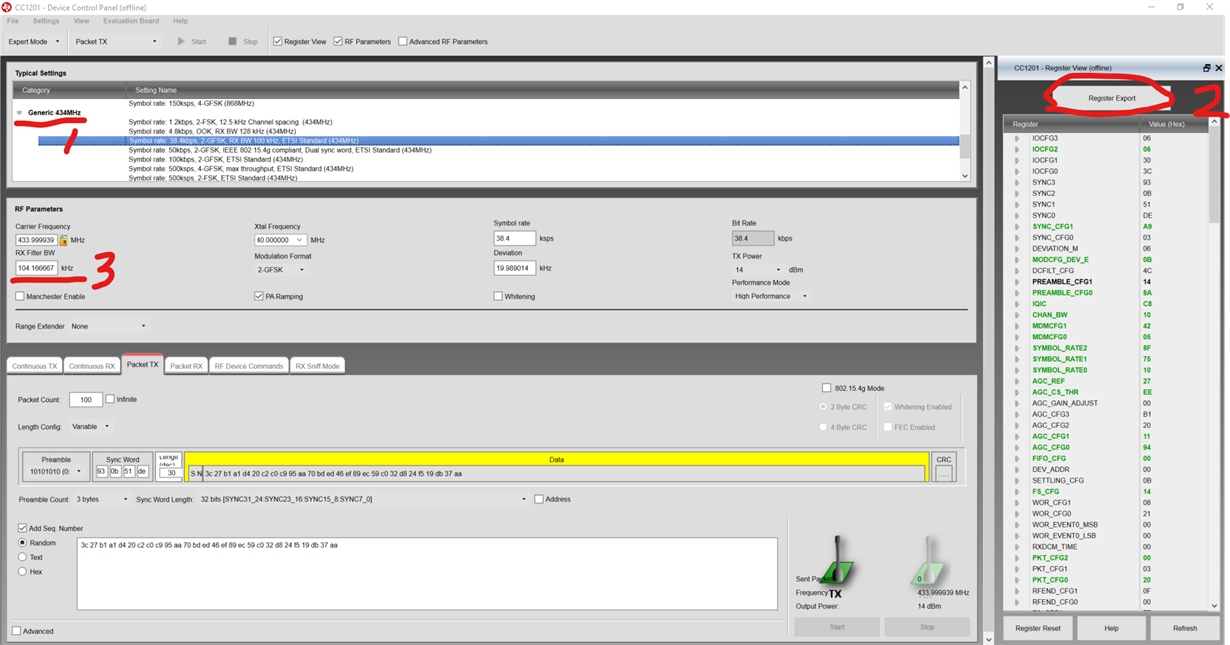
Task: Switch to RF Device Commands tab
Action: [x=249, y=366]
